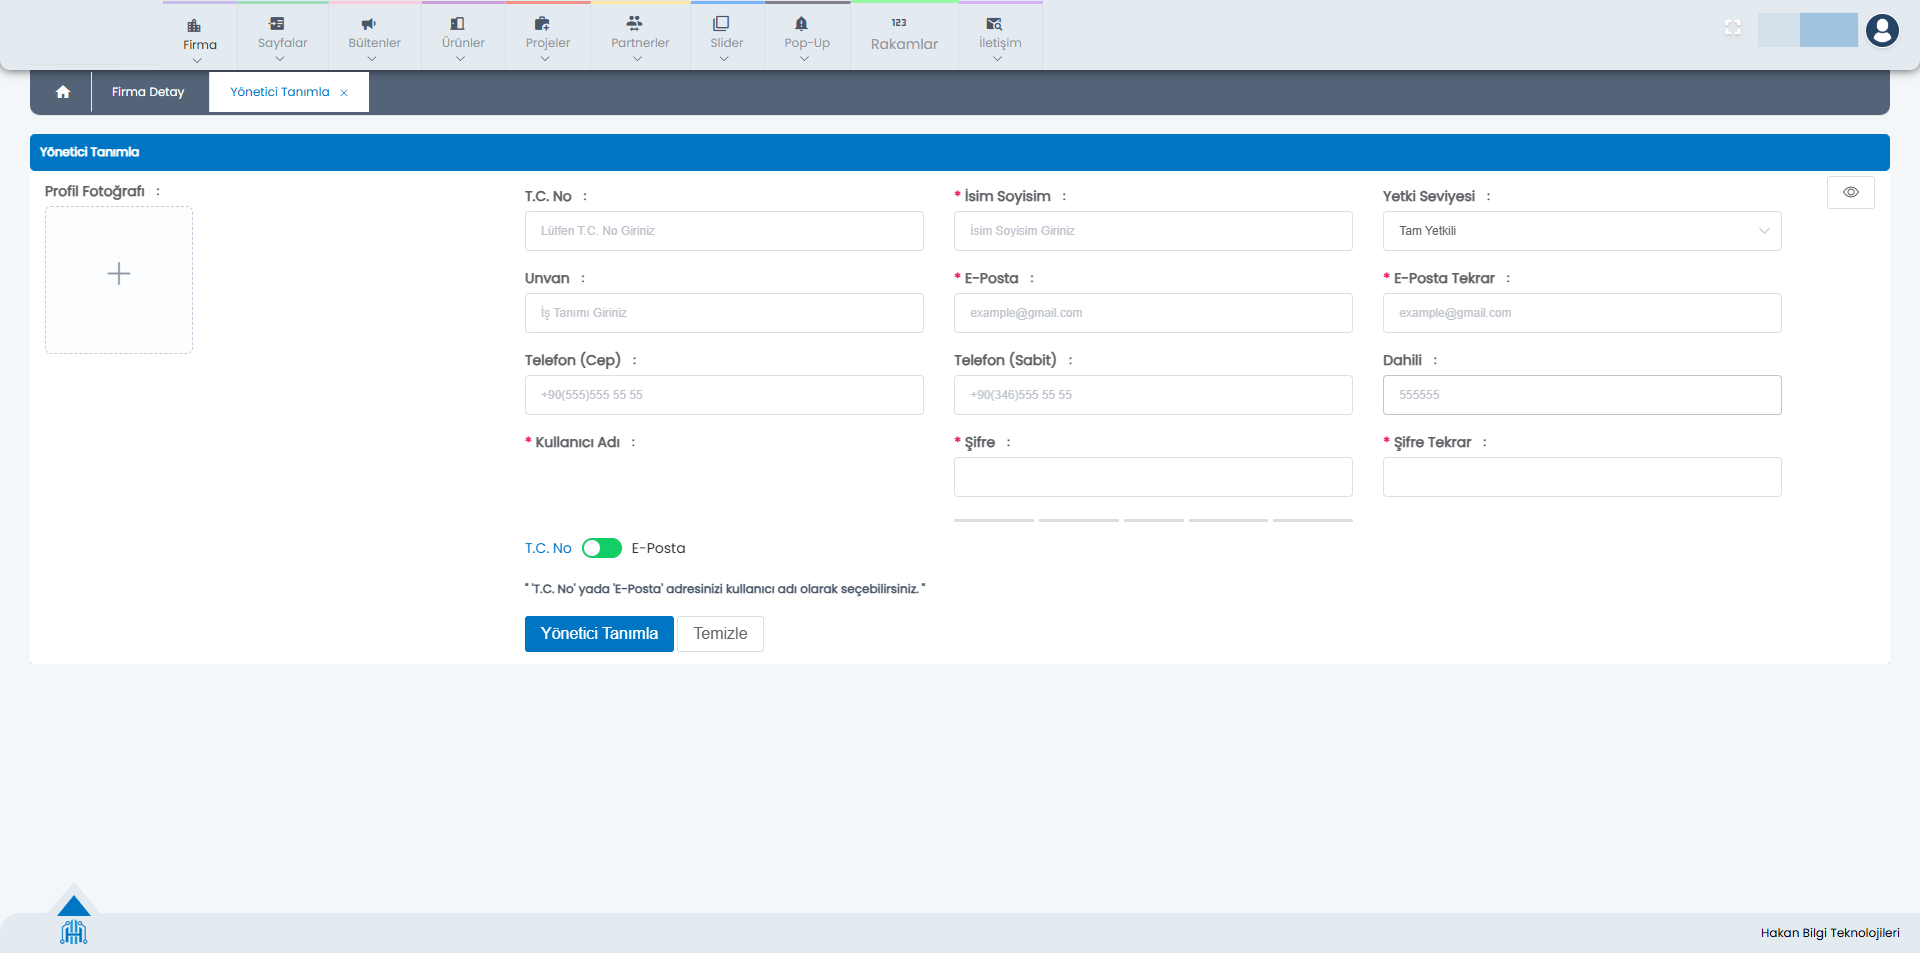1920x953 pixels.
Task: Click the Rakamlar numbers icon
Action: point(899,23)
